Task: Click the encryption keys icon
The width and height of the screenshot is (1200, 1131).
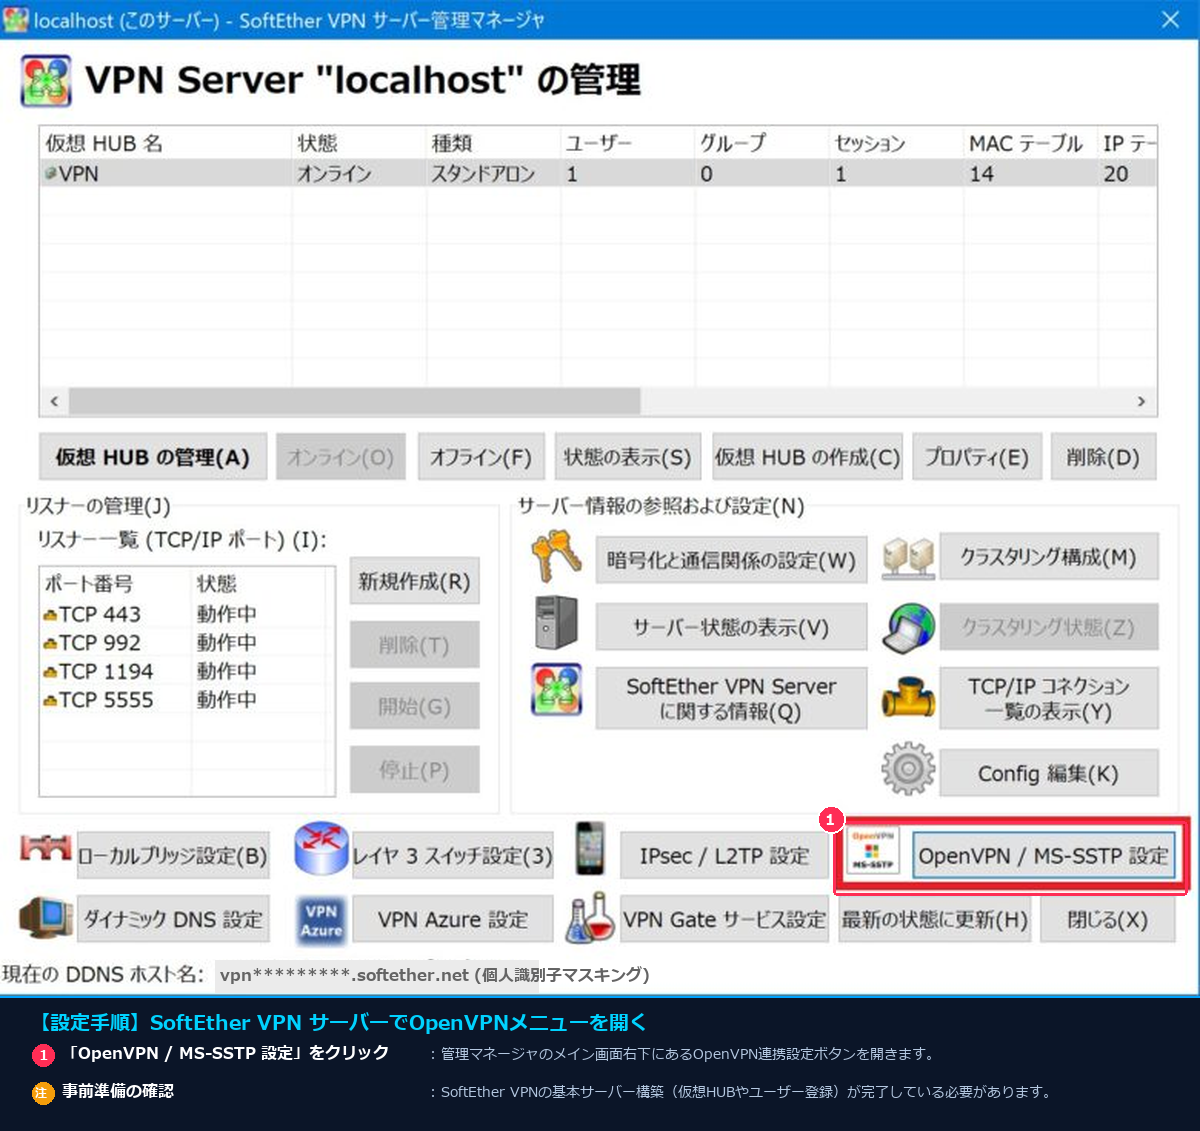Action: click(556, 557)
